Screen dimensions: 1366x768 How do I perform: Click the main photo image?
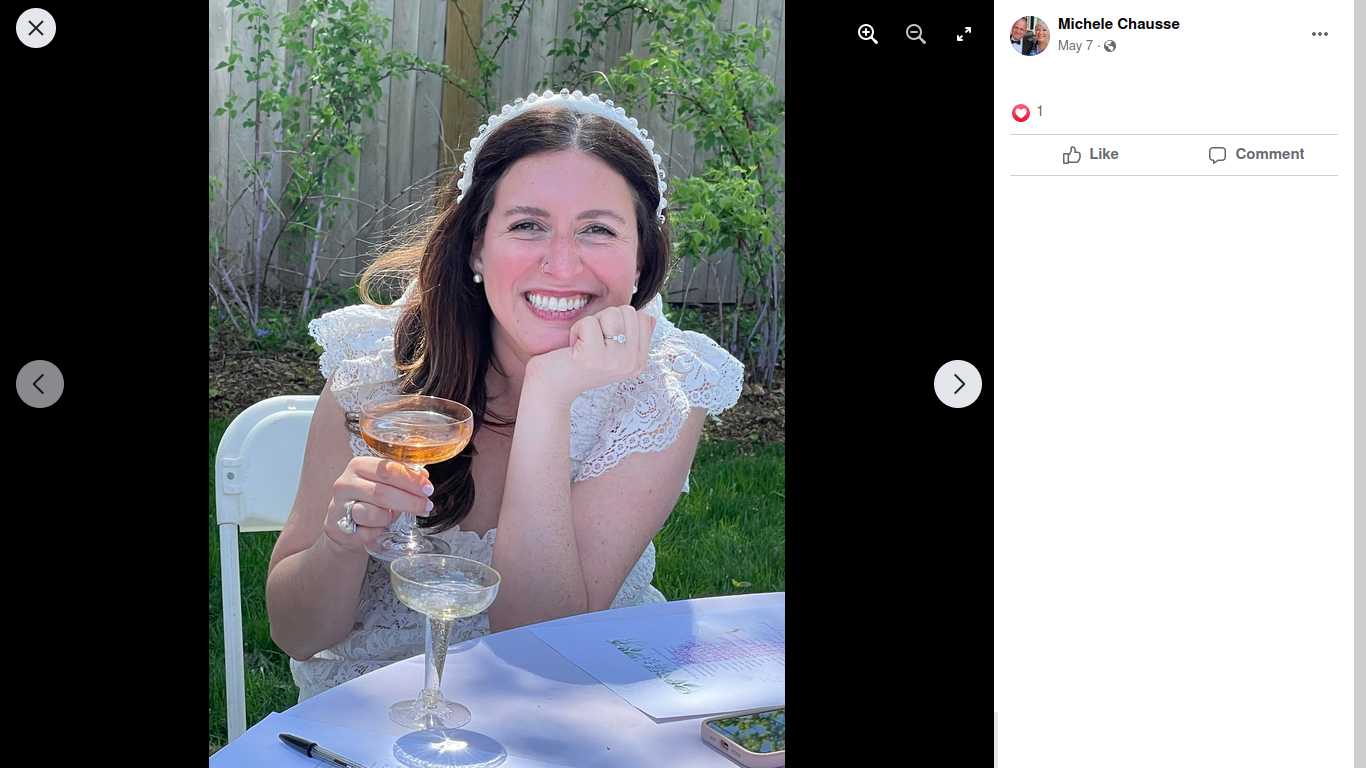(x=497, y=384)
